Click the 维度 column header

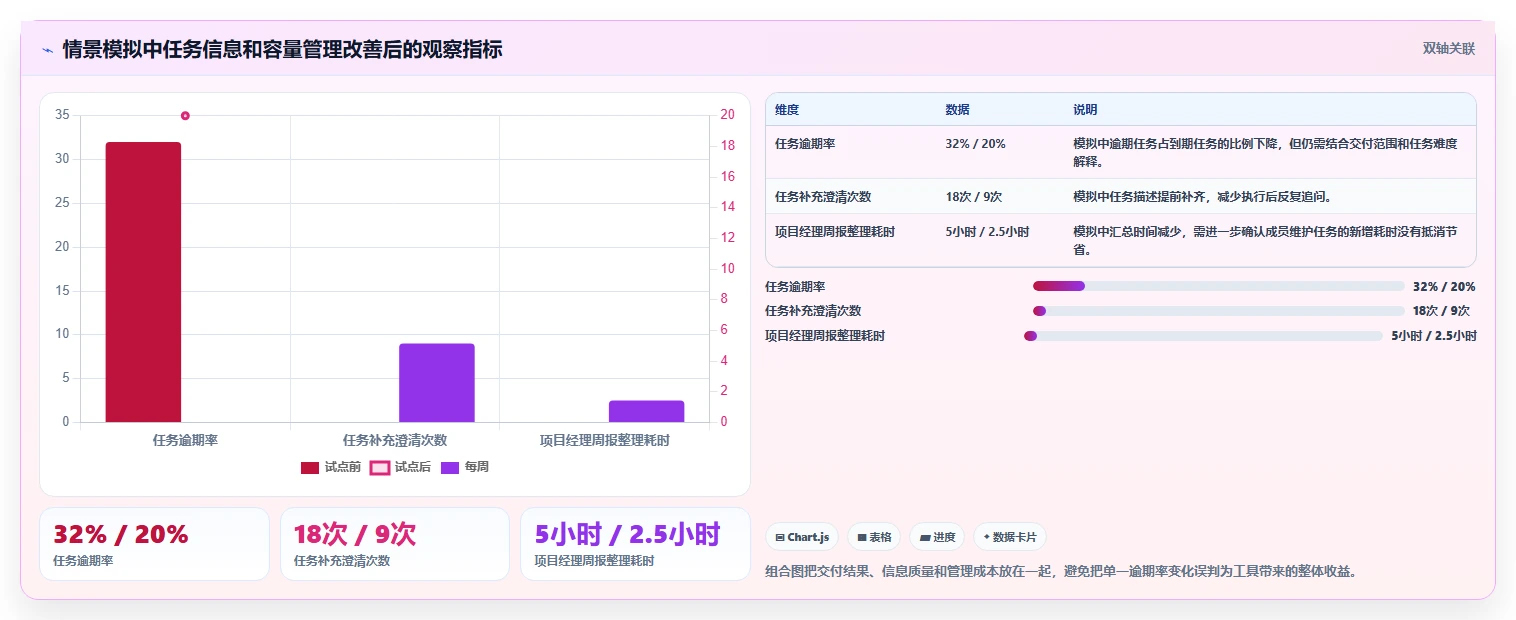(787, 110)
